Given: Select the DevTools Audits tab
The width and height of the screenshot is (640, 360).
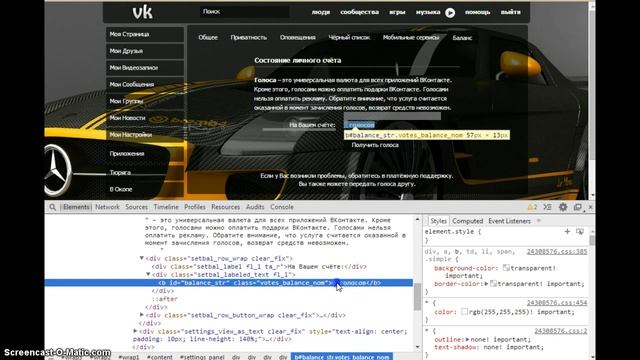Looking at the screenshot, I should (x=255, y=207).
